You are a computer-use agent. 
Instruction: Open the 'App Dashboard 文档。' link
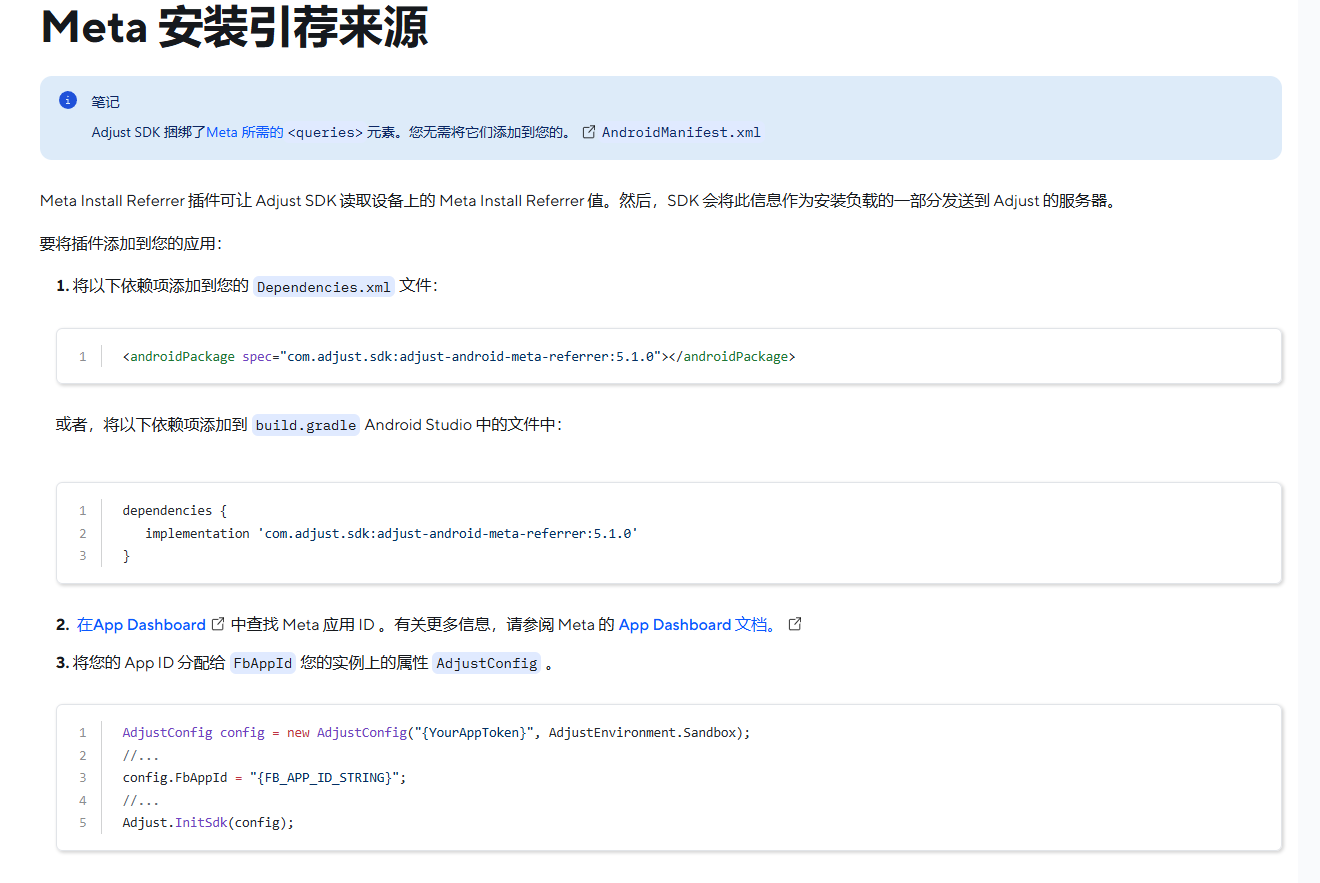coord(697,625)
